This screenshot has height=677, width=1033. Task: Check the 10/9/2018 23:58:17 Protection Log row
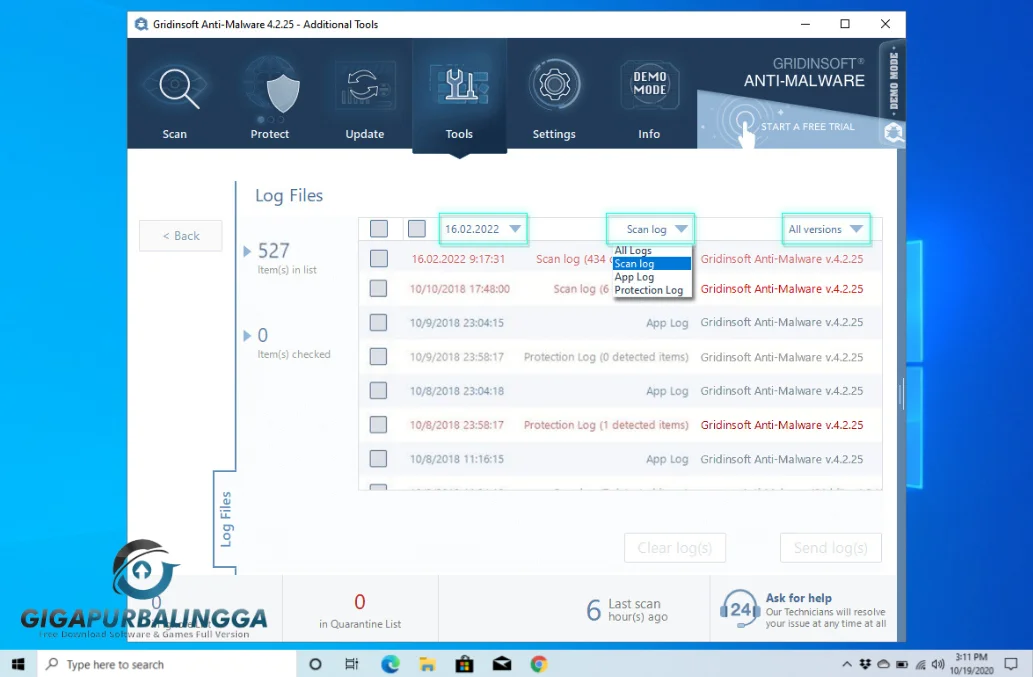(378, 356)
